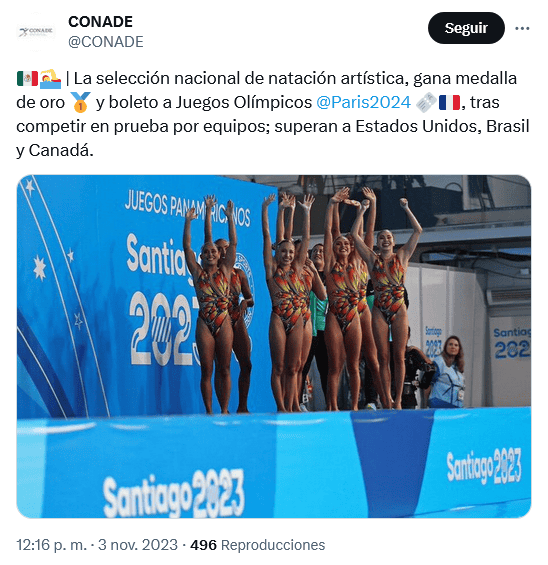Click the gold medal emoji
The width and height of the screenshot is (548, 565).
(80, 102)
